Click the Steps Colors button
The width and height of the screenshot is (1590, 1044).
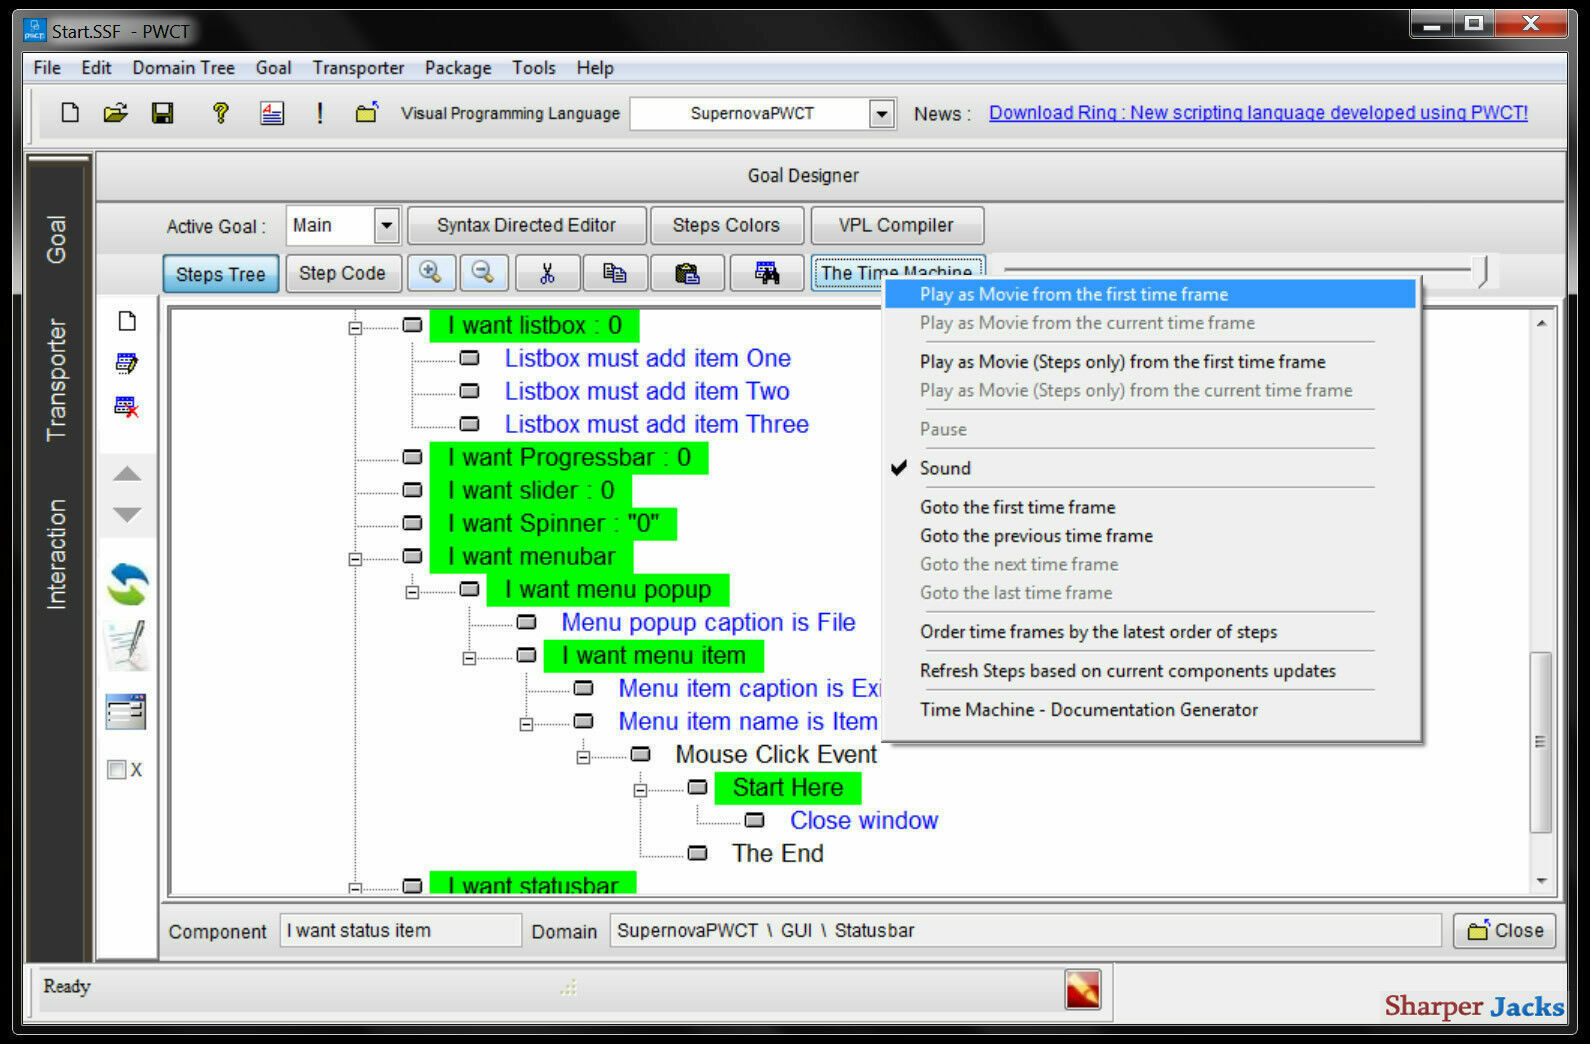pyautogui.click(x=726, y=226)
